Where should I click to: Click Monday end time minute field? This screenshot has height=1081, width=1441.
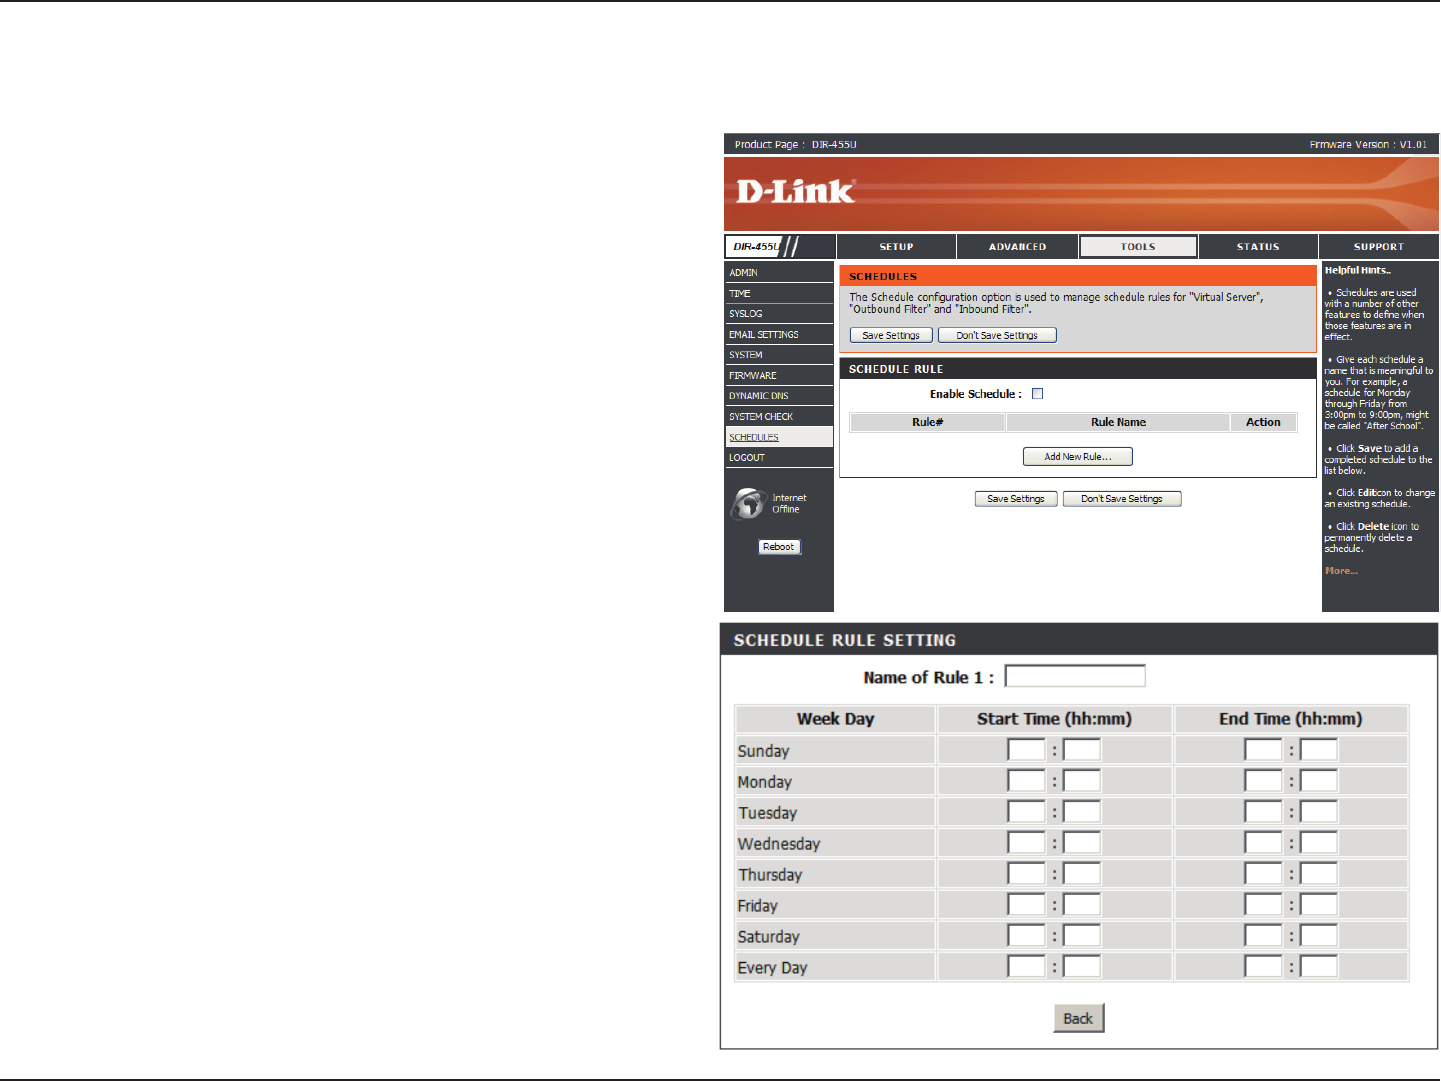[x=1319, y=781]
